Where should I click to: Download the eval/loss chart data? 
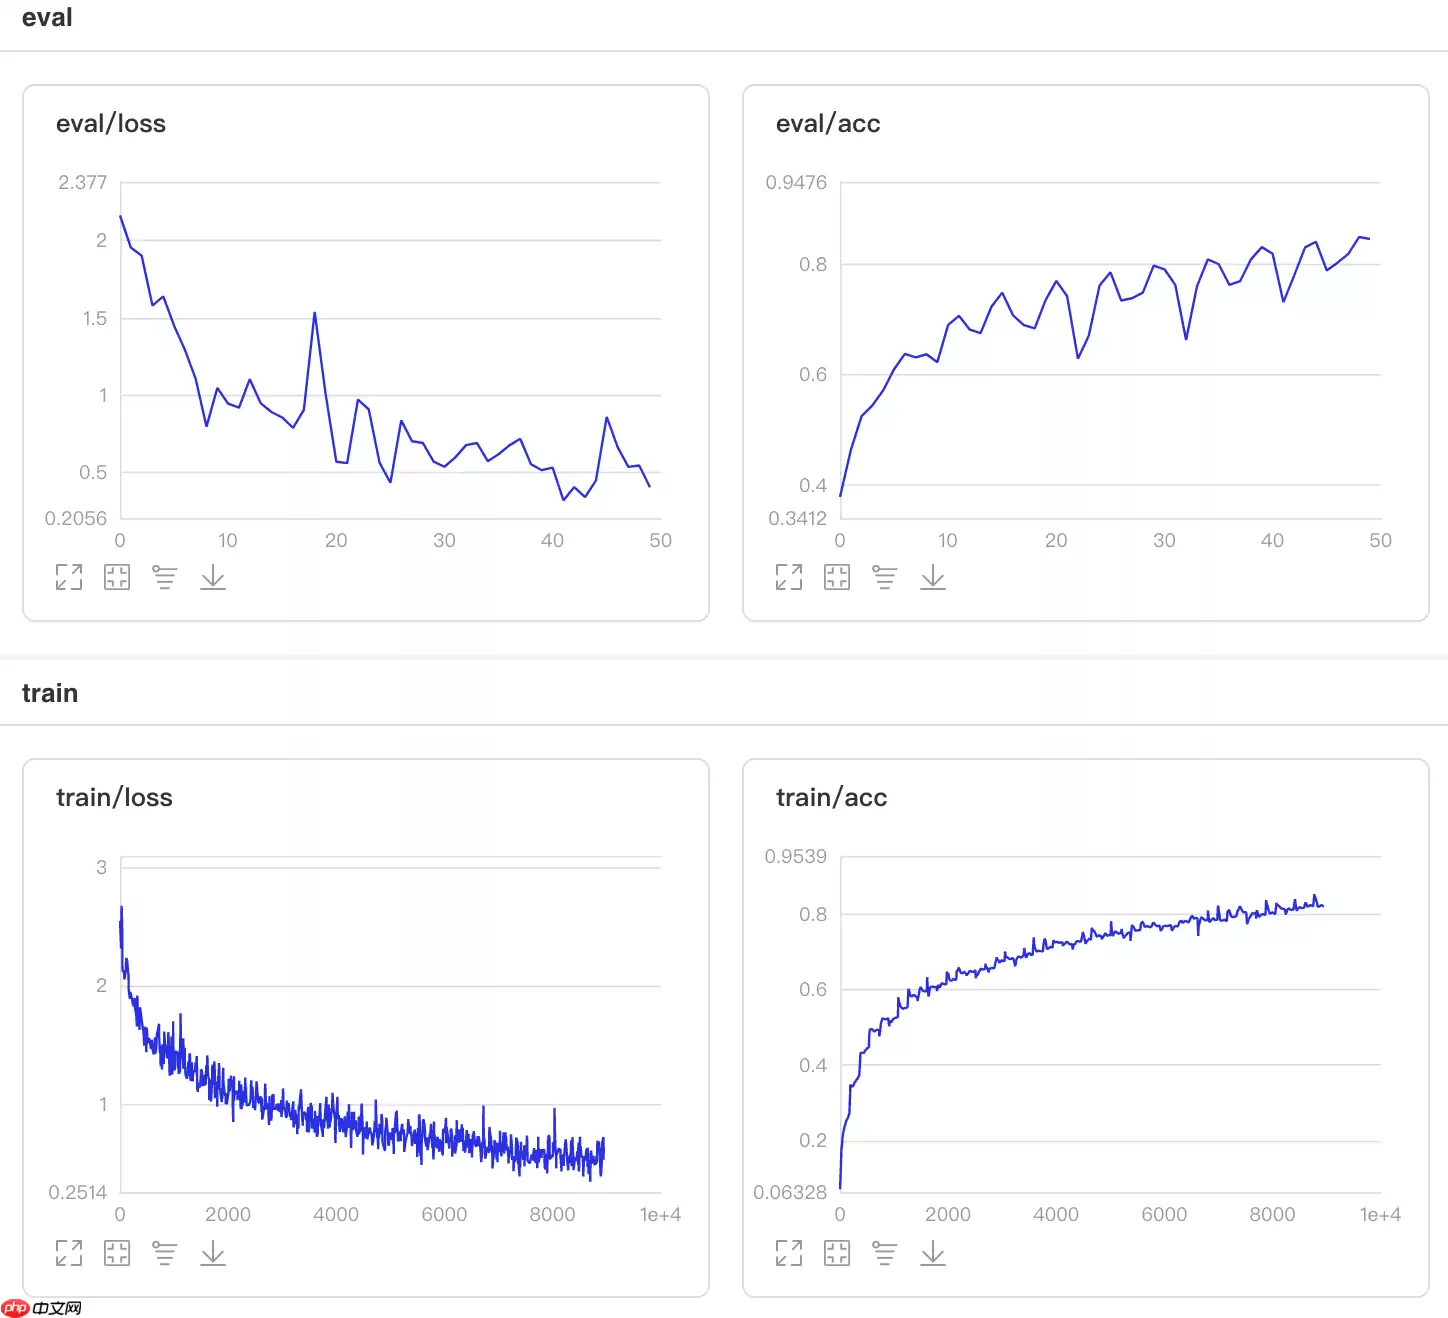pos(213,577)
